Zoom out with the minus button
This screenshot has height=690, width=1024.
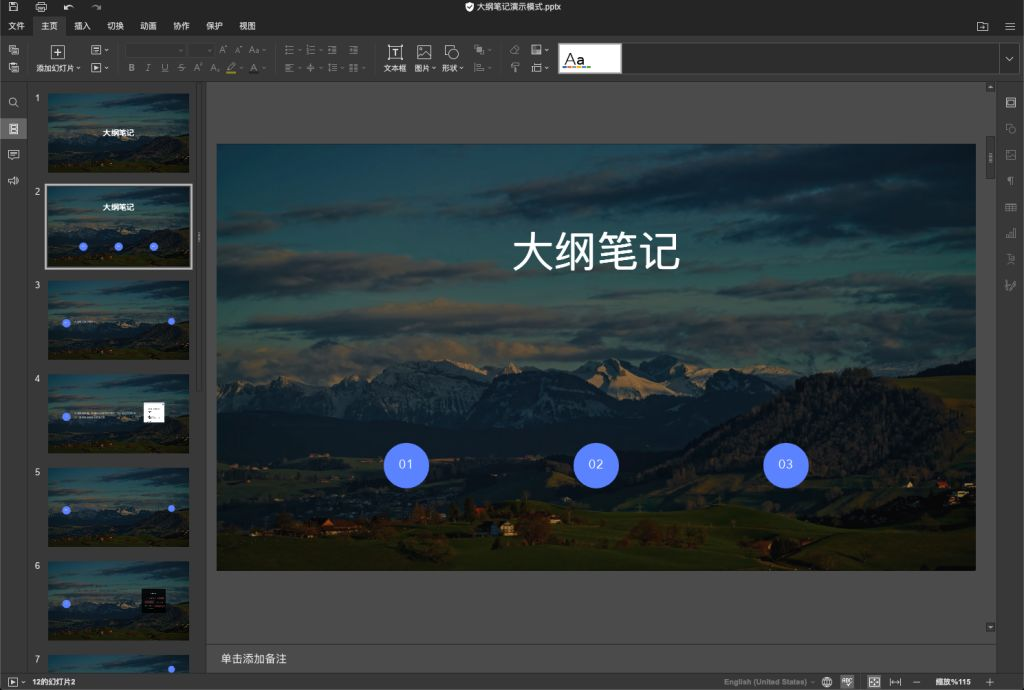(916, 682)
